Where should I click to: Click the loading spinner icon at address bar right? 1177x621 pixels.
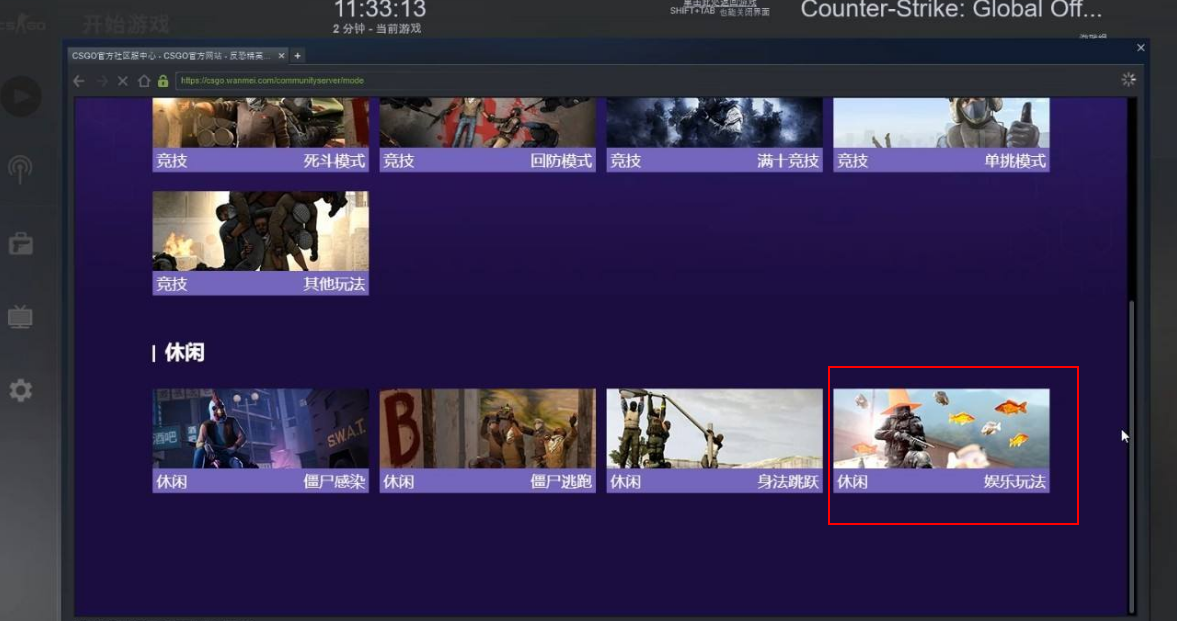1128,80
